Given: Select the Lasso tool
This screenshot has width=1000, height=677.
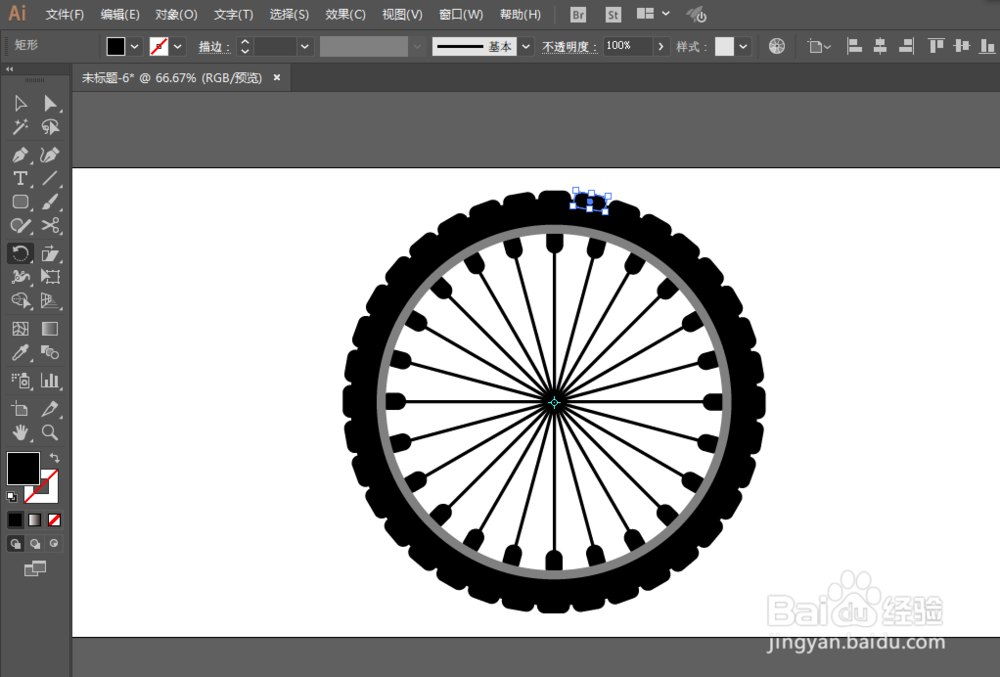Looking at the screenshot, I should pos(50,127).
